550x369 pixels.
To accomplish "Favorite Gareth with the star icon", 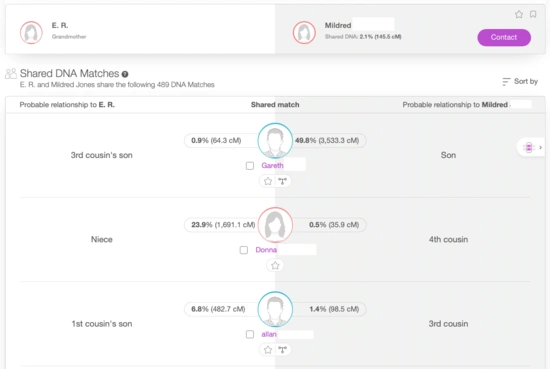I will (268, 181).
